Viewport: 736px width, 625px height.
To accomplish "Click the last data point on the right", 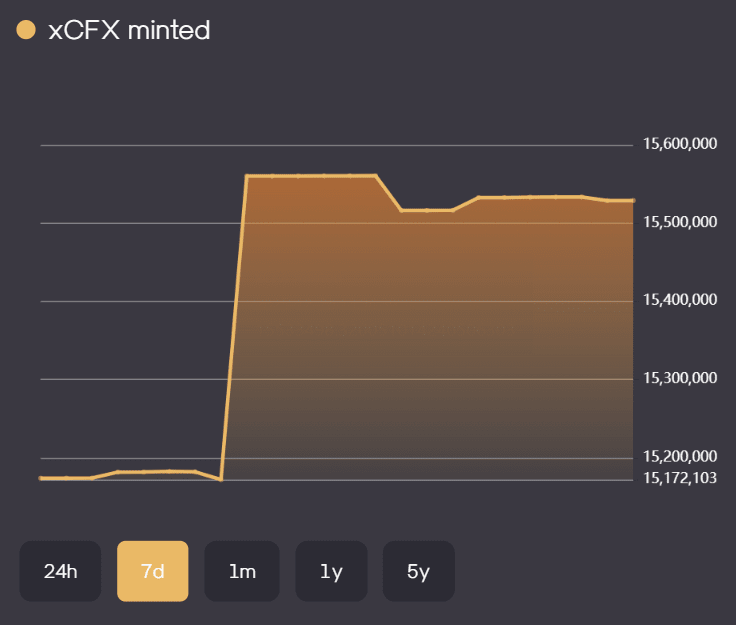I will click(633, 200).
